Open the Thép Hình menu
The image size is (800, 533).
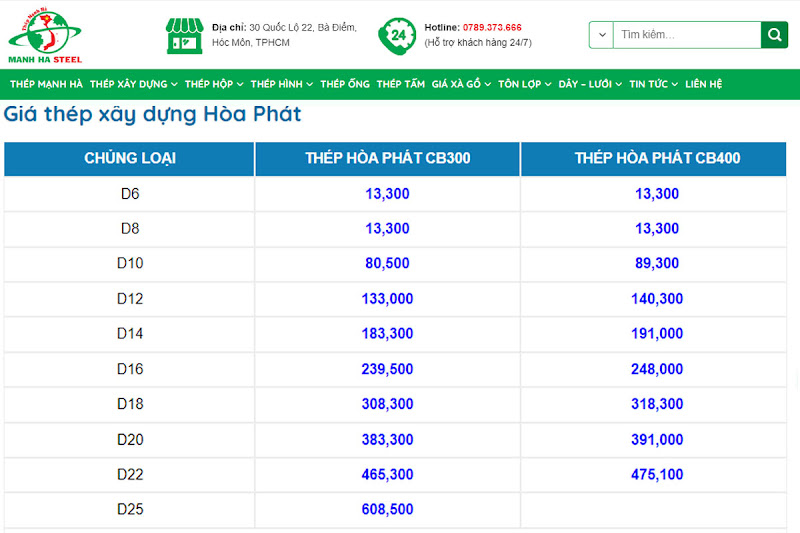[277, 84]
